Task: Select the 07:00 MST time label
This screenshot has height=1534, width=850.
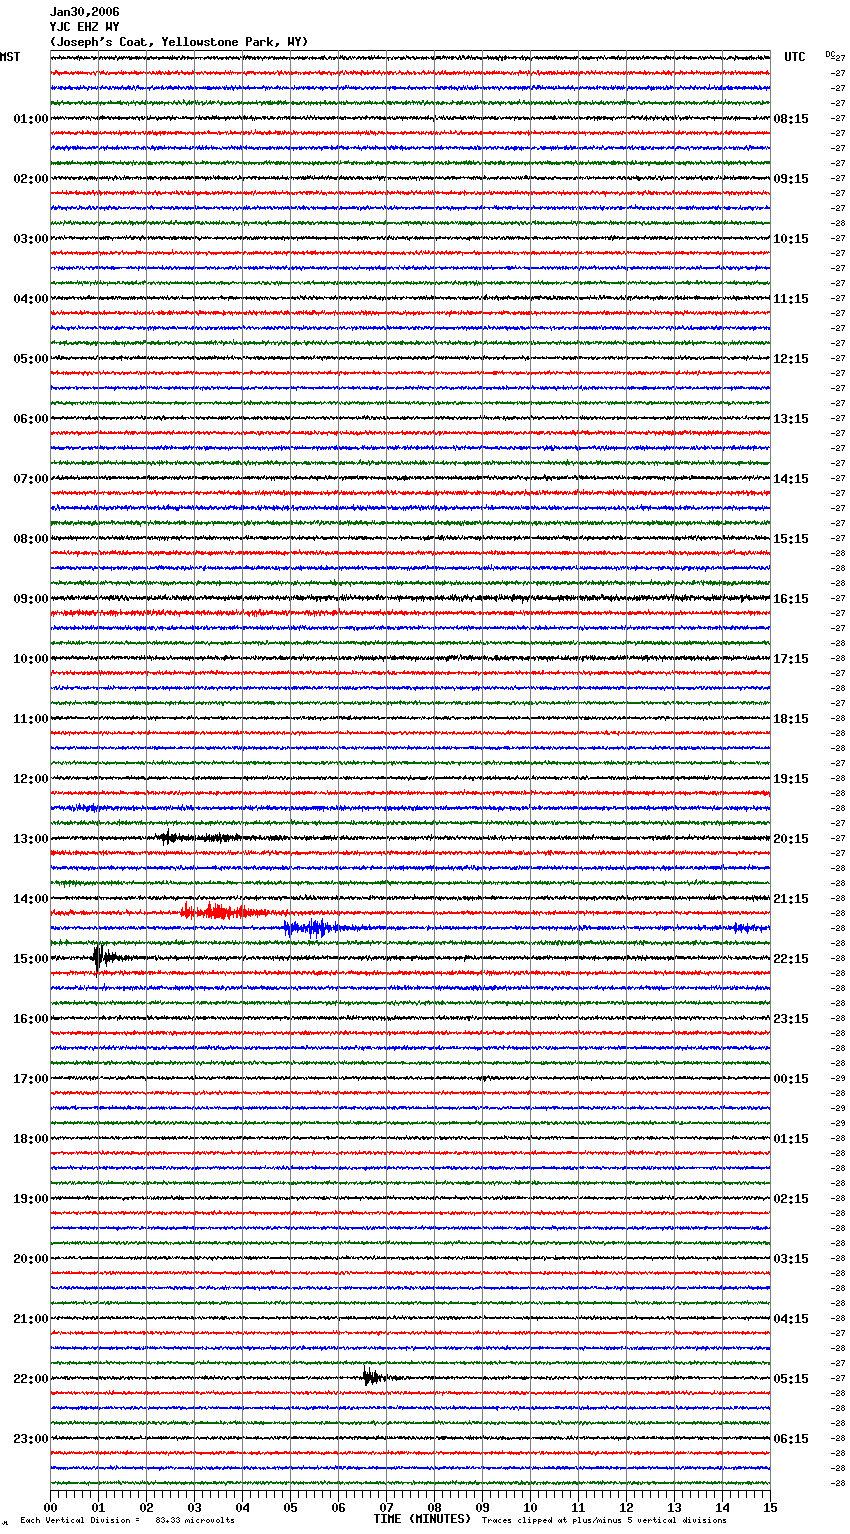Action: [x=31, y=479]
